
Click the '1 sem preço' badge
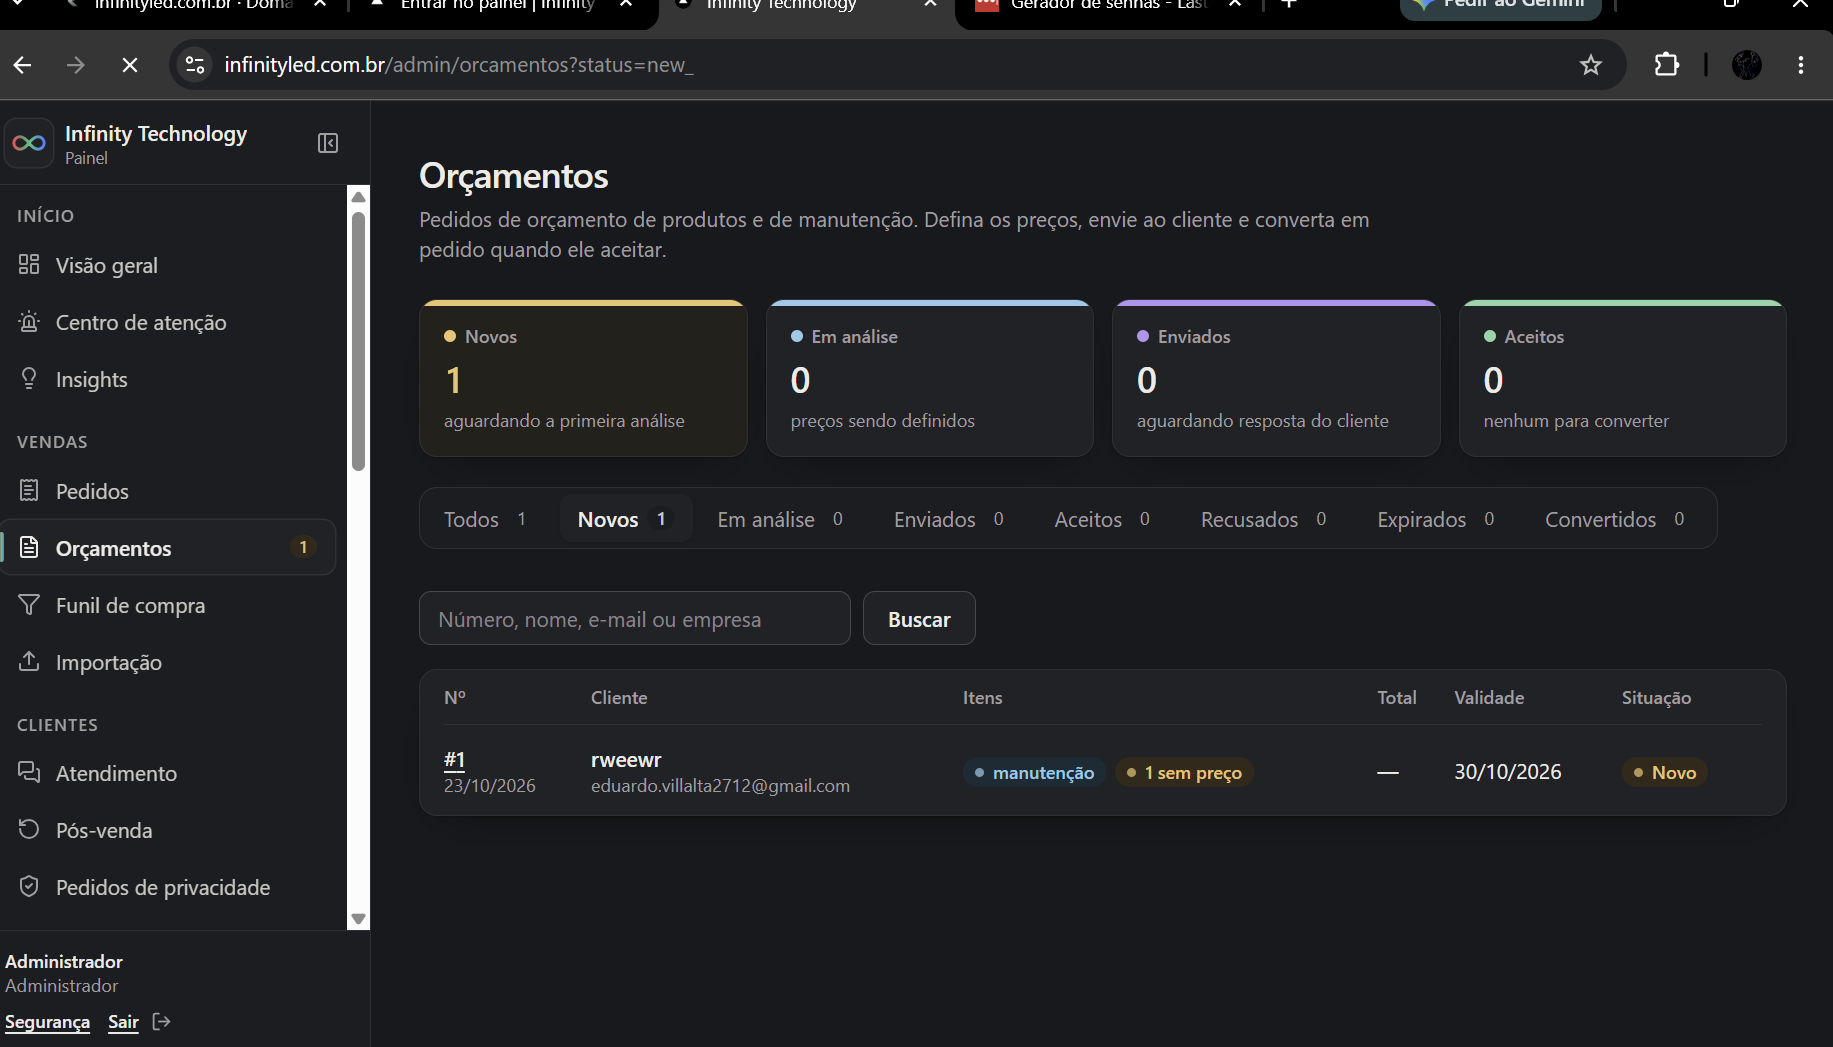pos(1184,772)
